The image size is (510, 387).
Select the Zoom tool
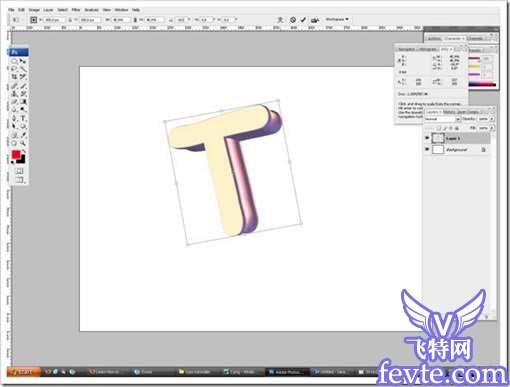pos(23,143)
